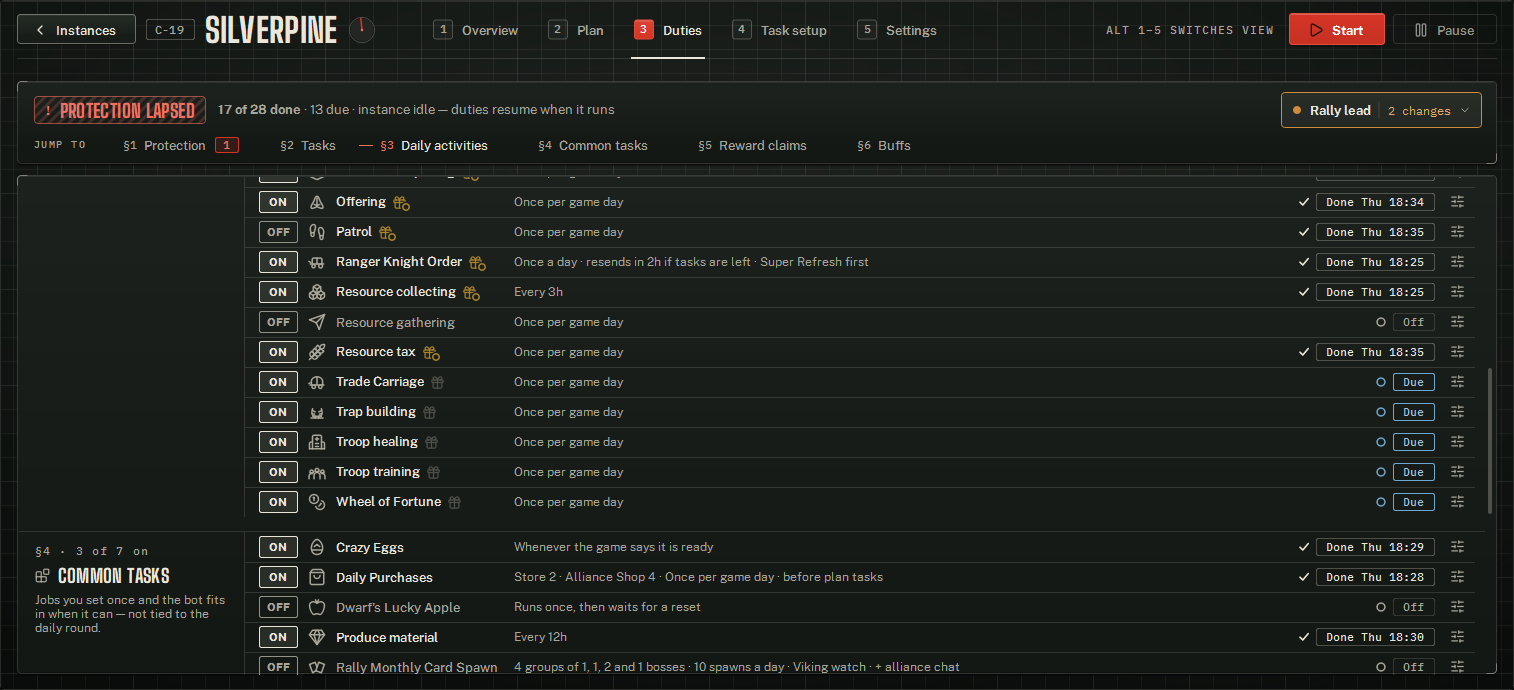This screenshot has width=1514, height=690.
Task: Enable the Resource gathering toggle
Action: (278, 322)
